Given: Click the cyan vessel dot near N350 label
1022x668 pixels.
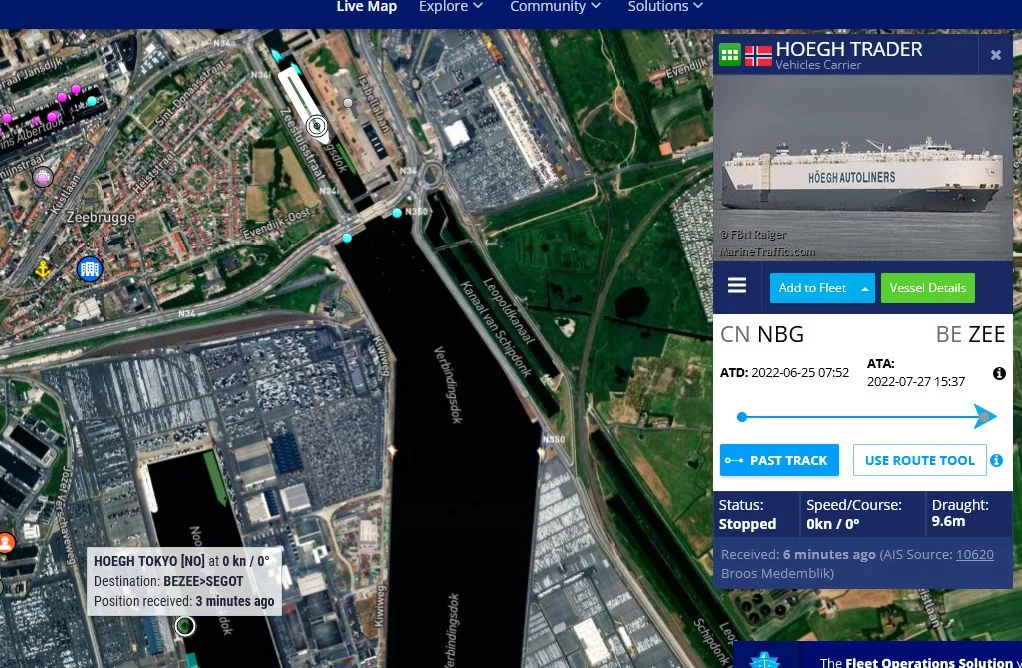Looking at the screenshot, I should pos(397,213).
